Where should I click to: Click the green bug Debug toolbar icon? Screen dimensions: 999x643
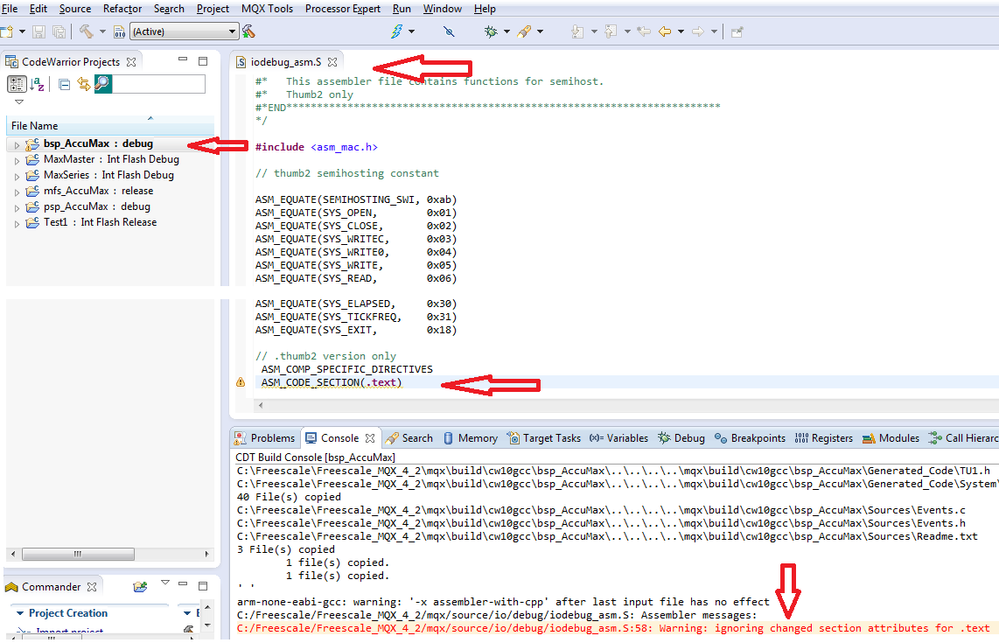click(491, 31)
